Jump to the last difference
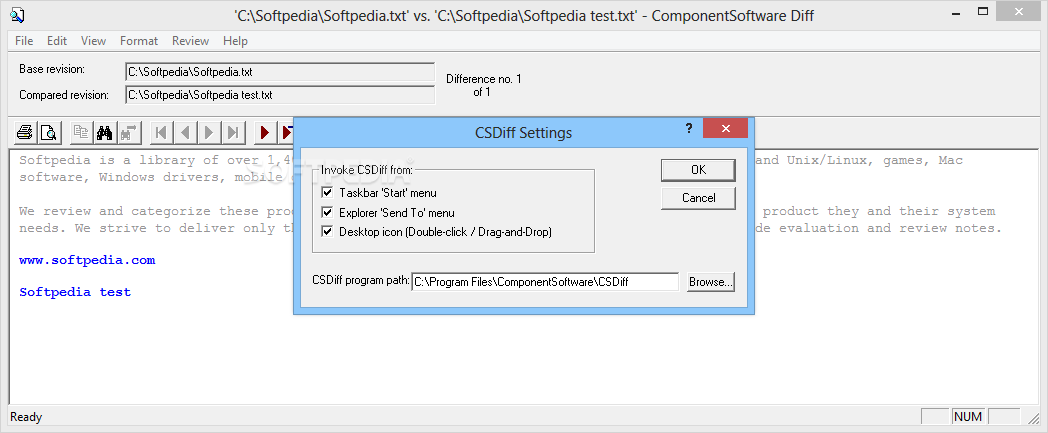The width and height of the screenshot is (1048, 433). click(x=233, y=132)
